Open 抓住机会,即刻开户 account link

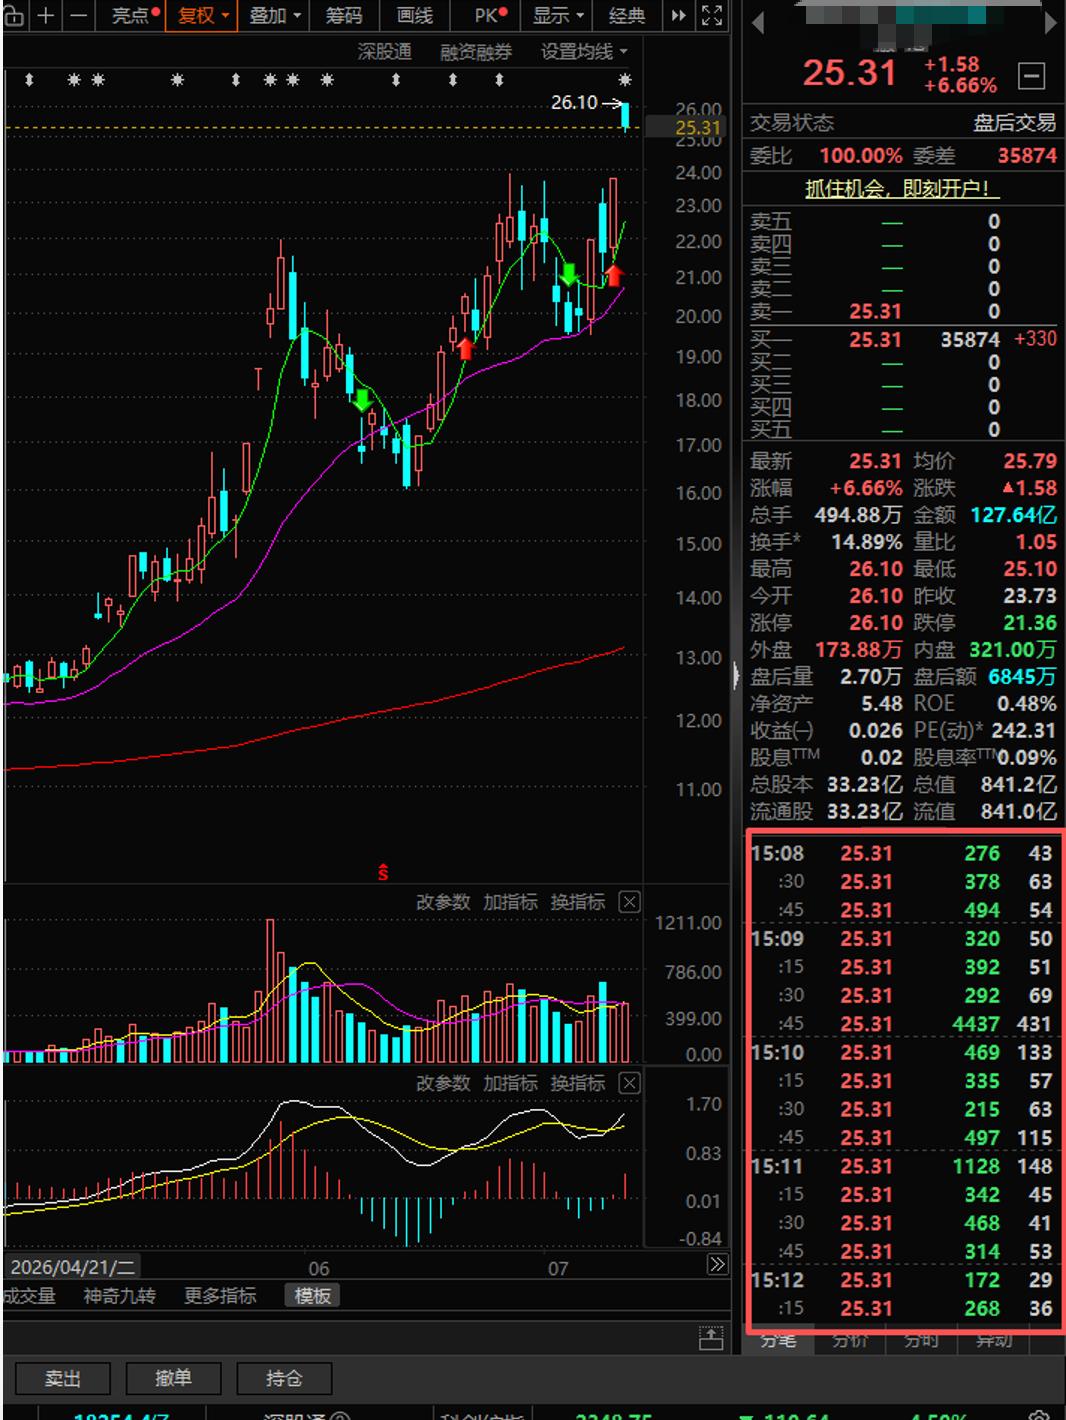(903, 188)
